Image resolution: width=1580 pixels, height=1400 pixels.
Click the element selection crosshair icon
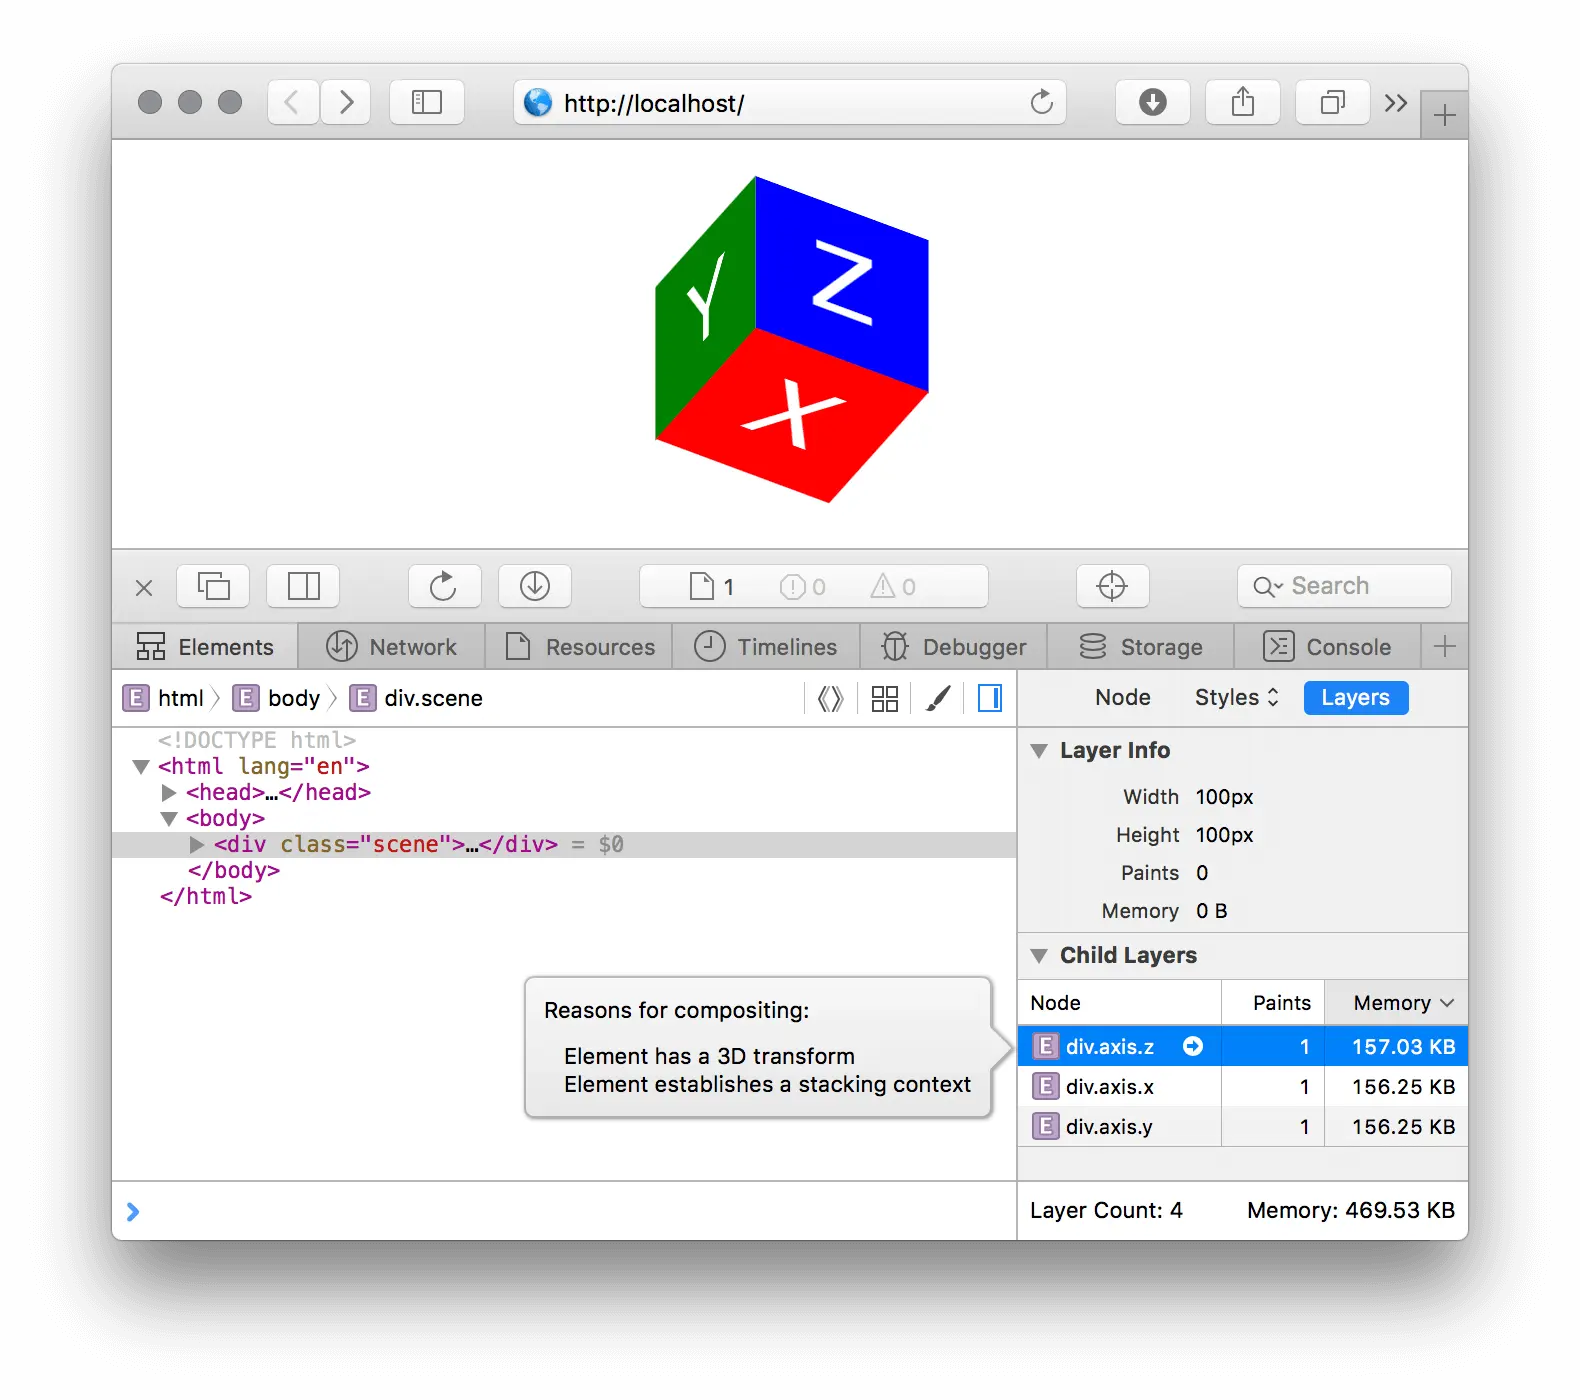[x=1112, y=586]
